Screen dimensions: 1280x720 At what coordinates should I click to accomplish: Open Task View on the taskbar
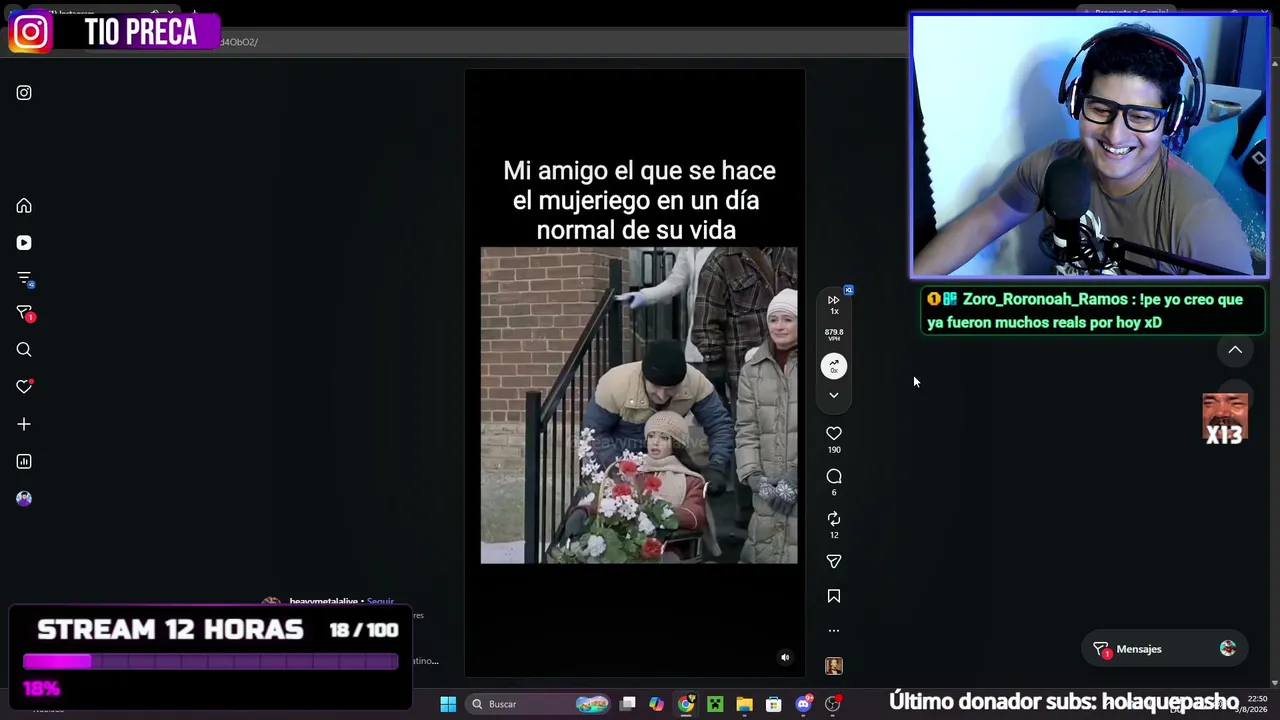[x=628, y=704]
